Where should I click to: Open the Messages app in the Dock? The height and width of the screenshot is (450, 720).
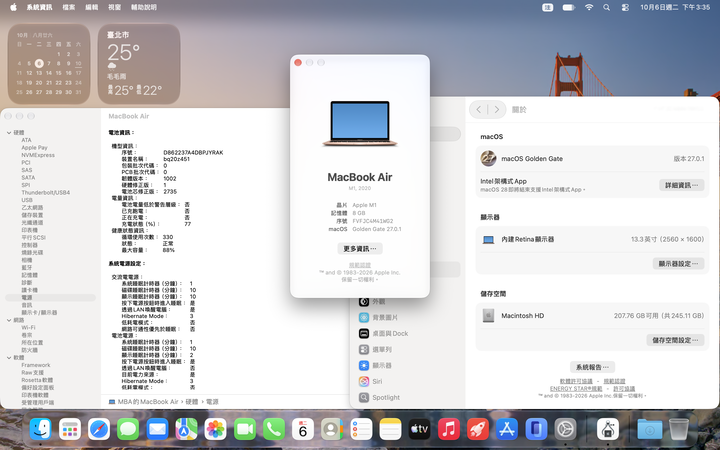(x=128, y=429)
